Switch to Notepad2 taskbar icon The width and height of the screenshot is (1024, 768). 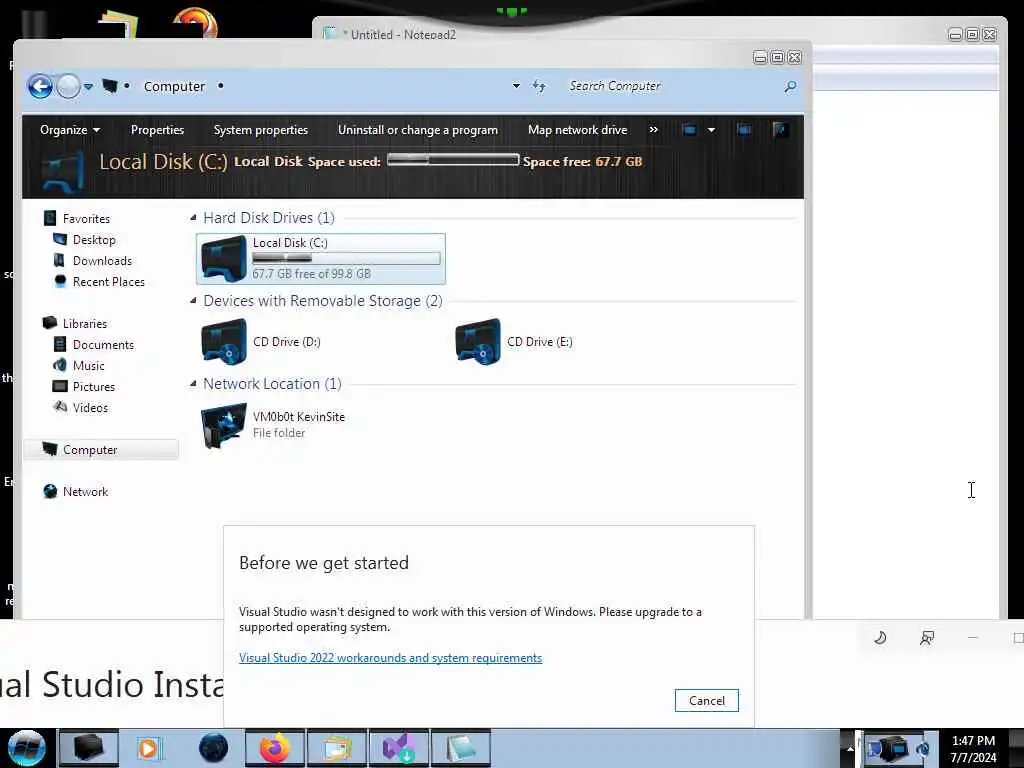click(461, 748)
